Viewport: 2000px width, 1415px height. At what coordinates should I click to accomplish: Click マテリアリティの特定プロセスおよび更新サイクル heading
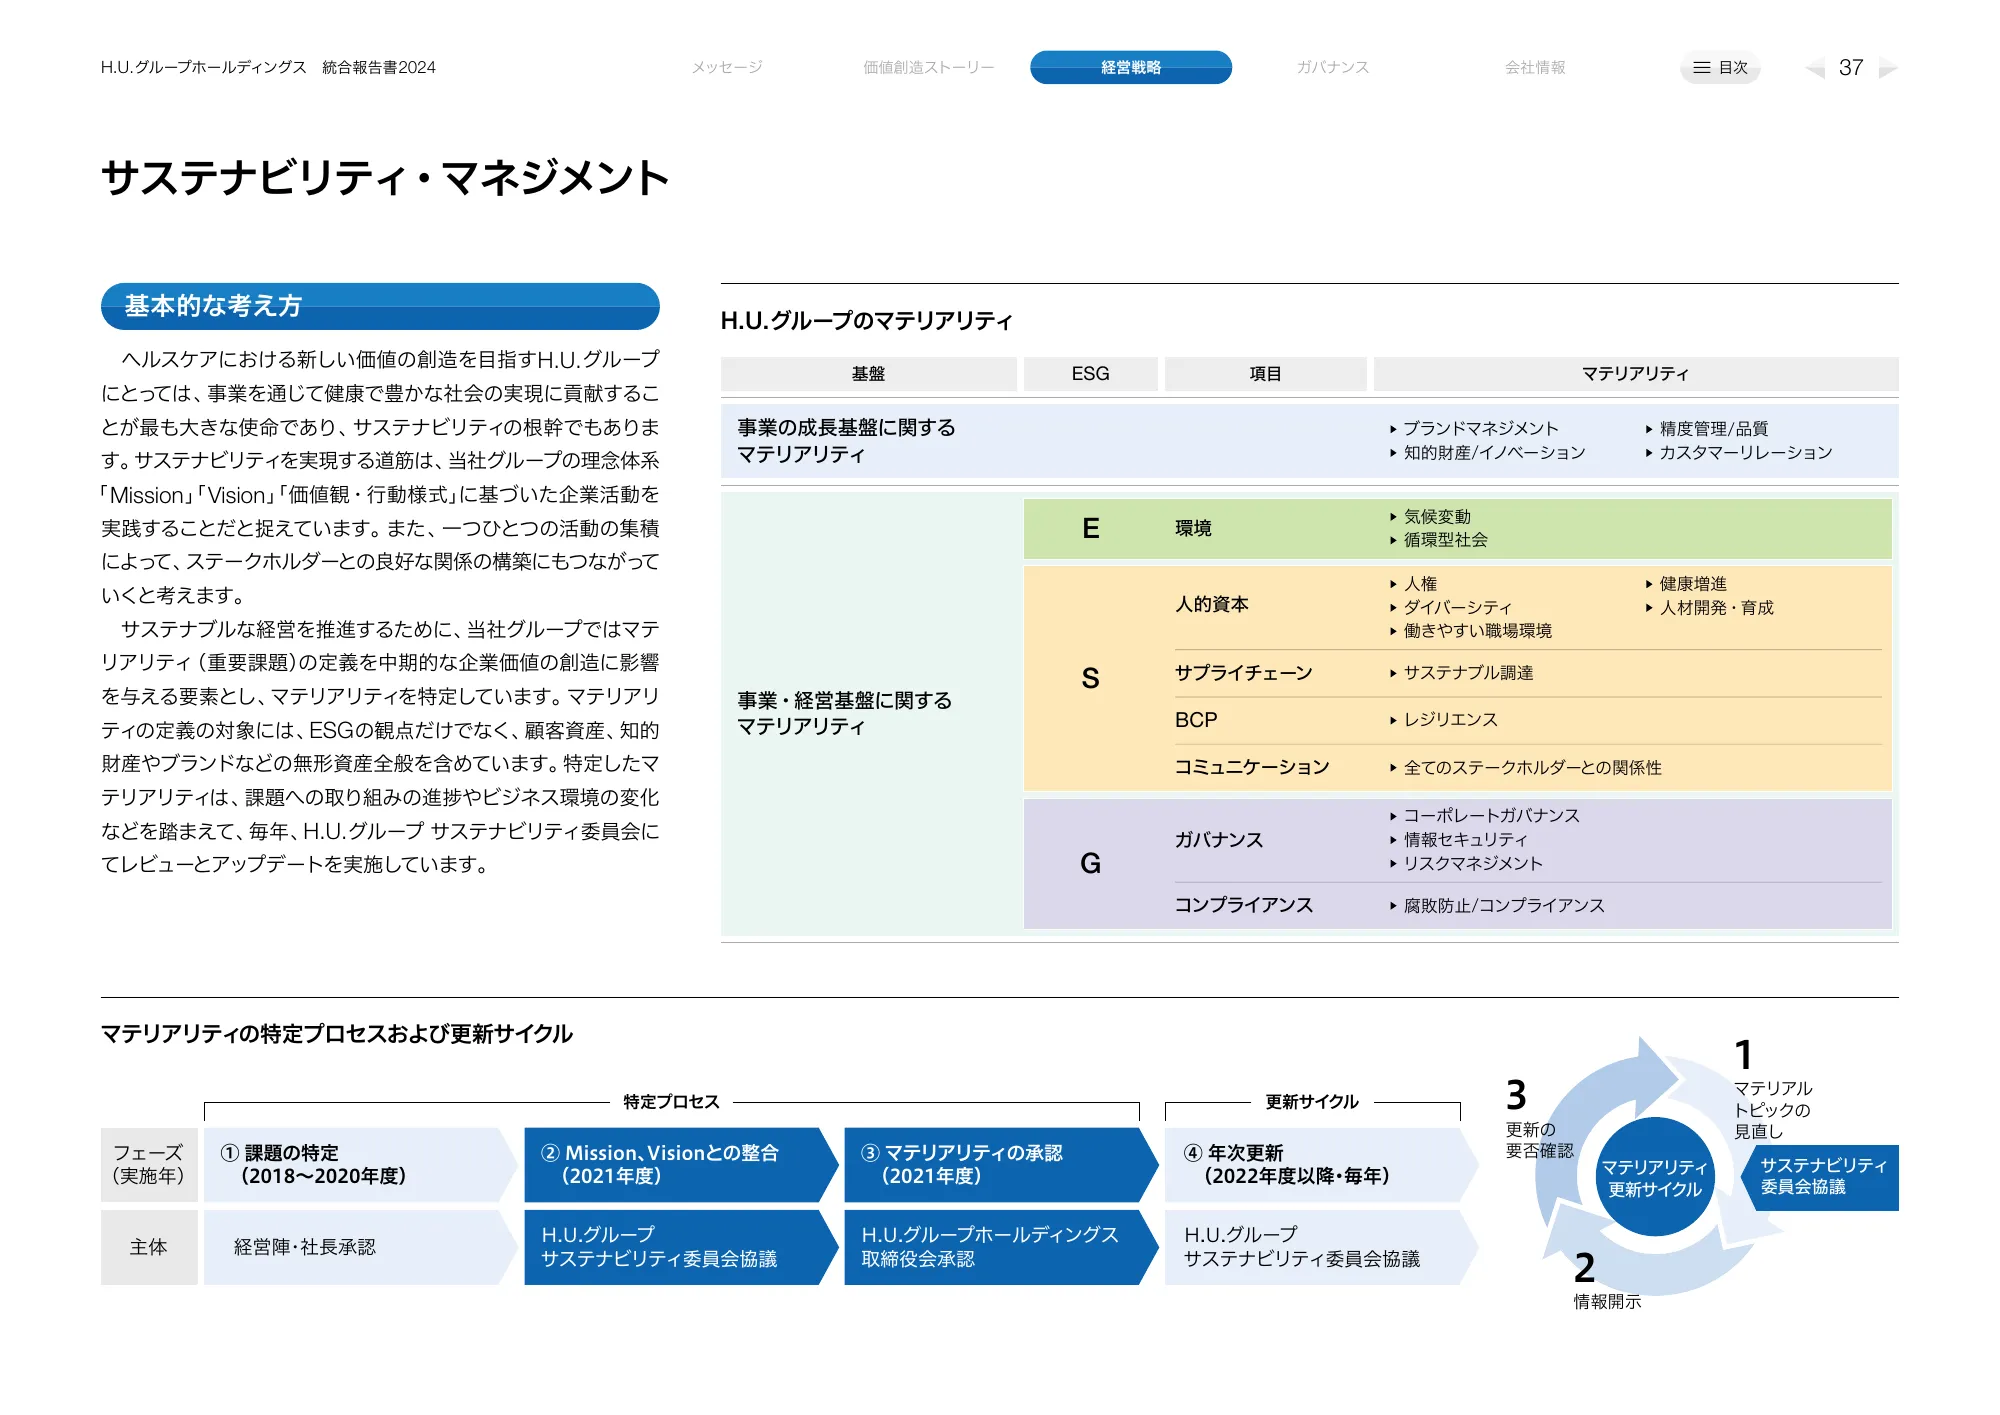[337, 1033]
